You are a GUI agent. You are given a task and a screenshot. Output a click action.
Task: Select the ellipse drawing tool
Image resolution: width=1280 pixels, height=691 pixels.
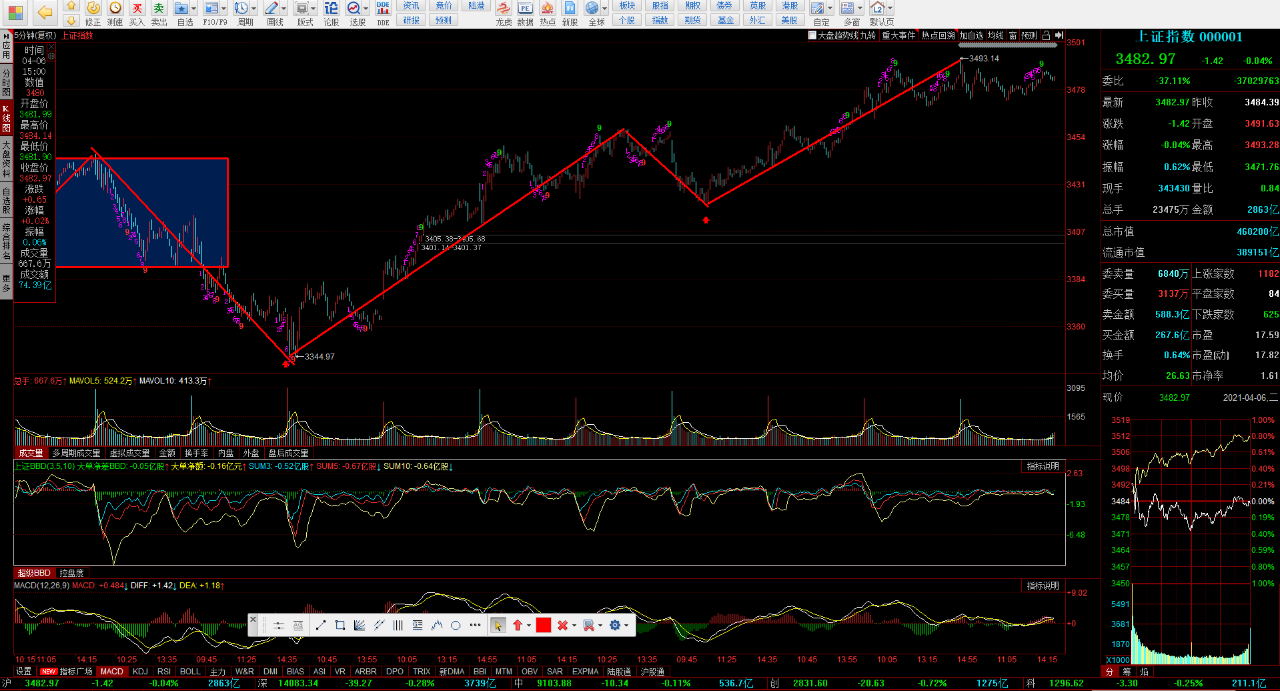pos(455,625)
